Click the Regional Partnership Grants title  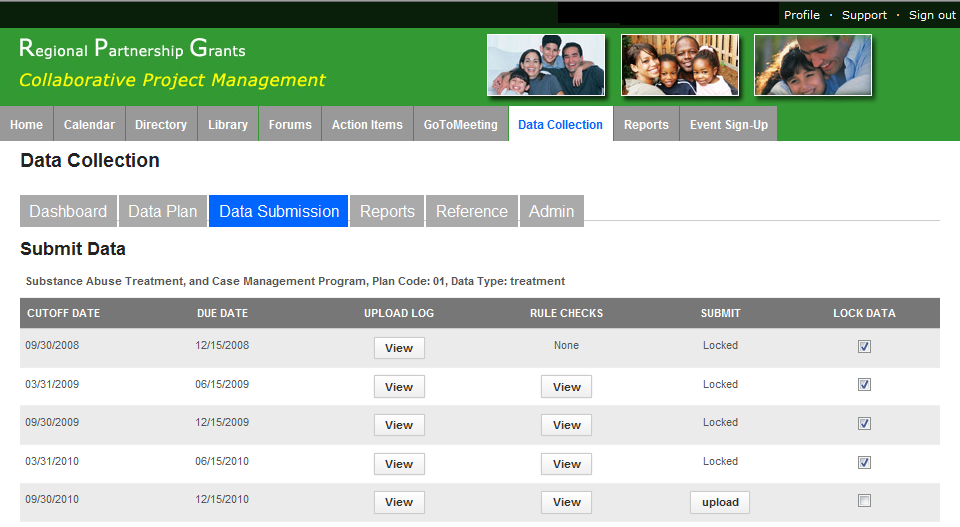coord(132,48)
